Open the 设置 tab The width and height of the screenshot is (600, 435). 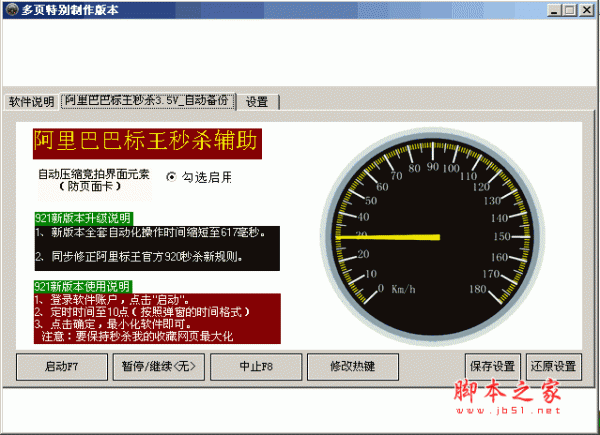coord(257,102)
